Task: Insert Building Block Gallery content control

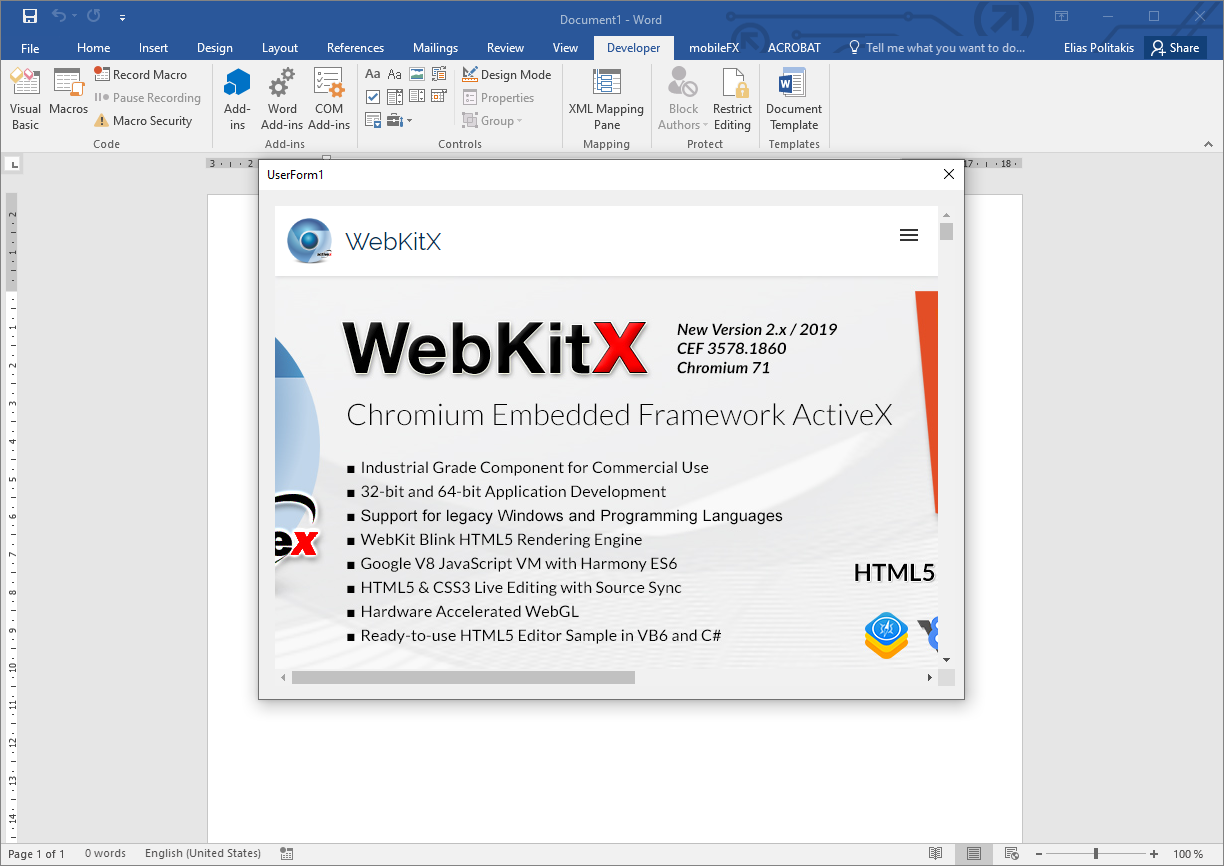Action: 439,74
